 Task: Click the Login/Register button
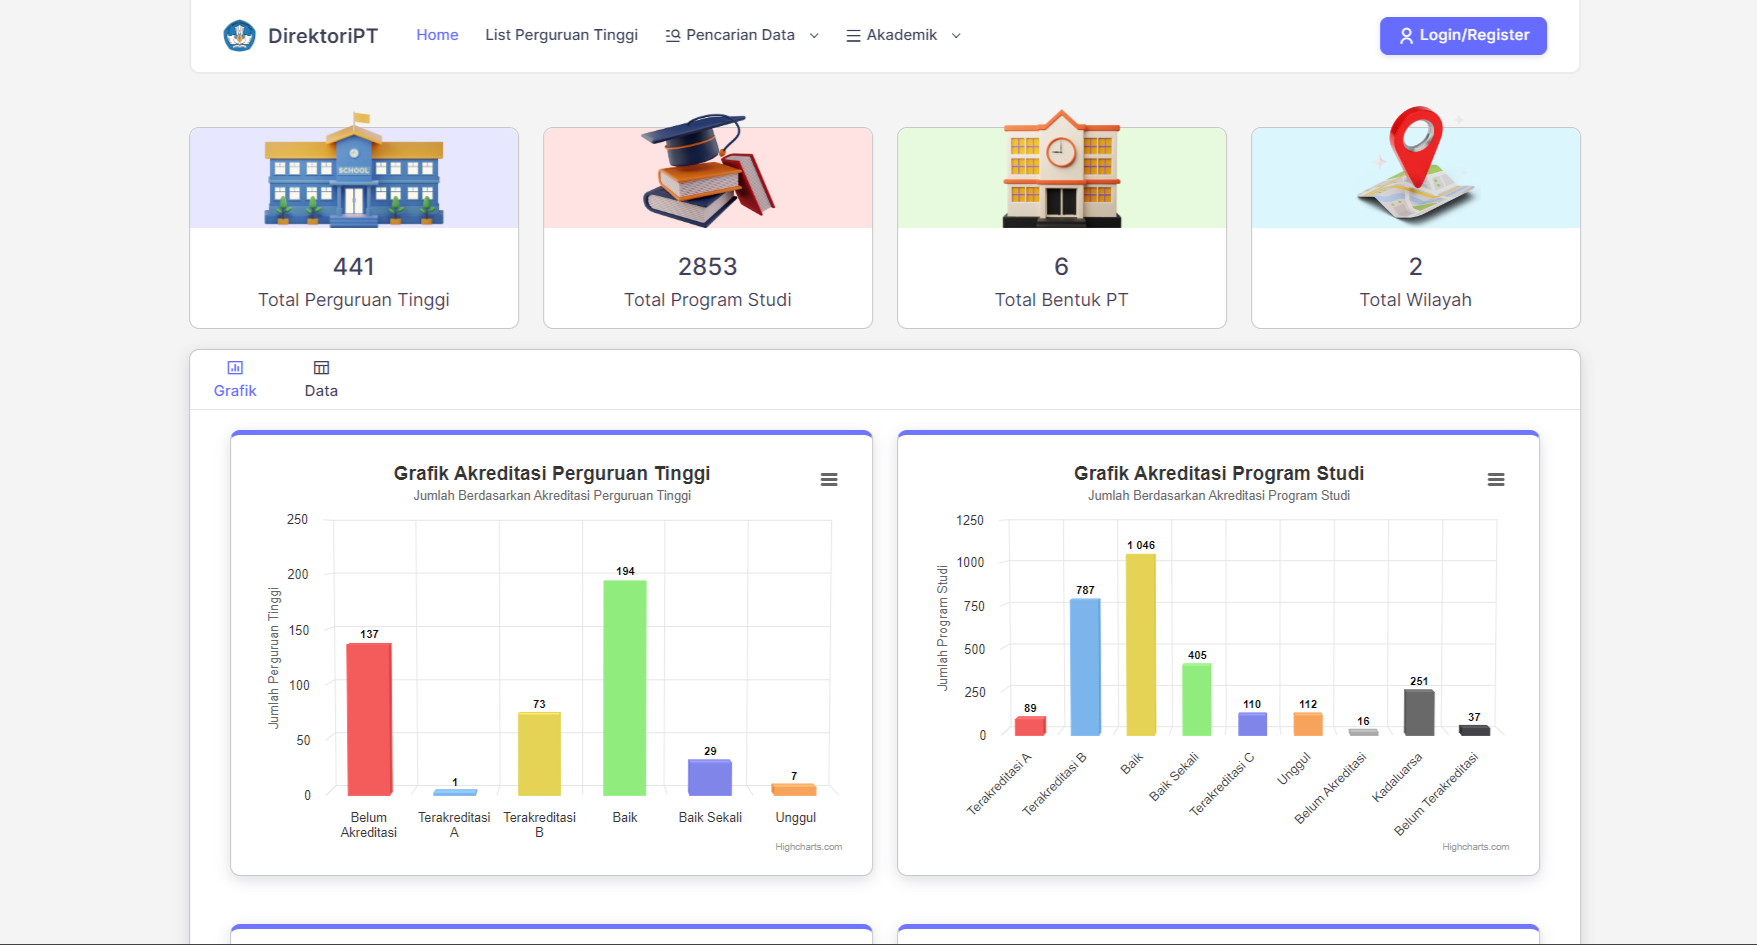[1462, 36]
